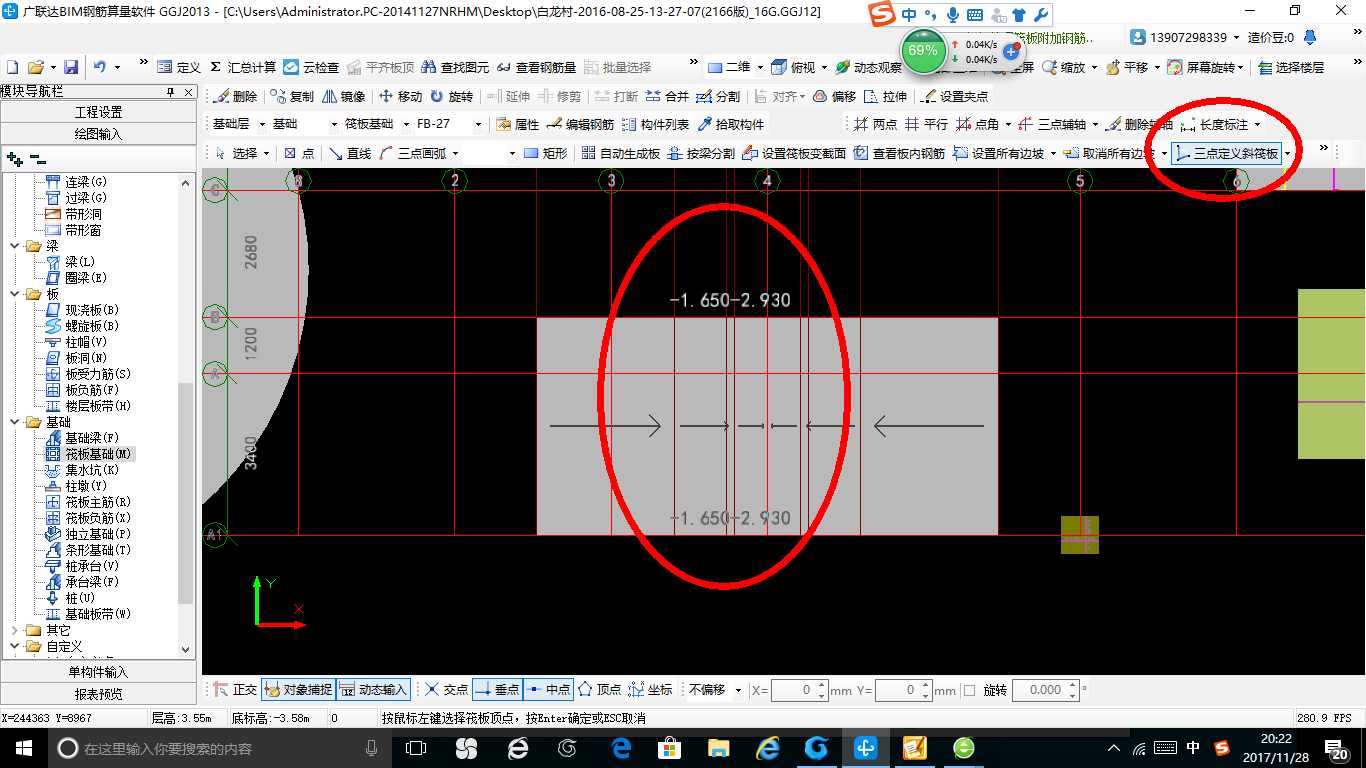The height and width of the screenshot is (768, 1366).
Task: Select the 偏移 offset tool
Action: [835, 97]
